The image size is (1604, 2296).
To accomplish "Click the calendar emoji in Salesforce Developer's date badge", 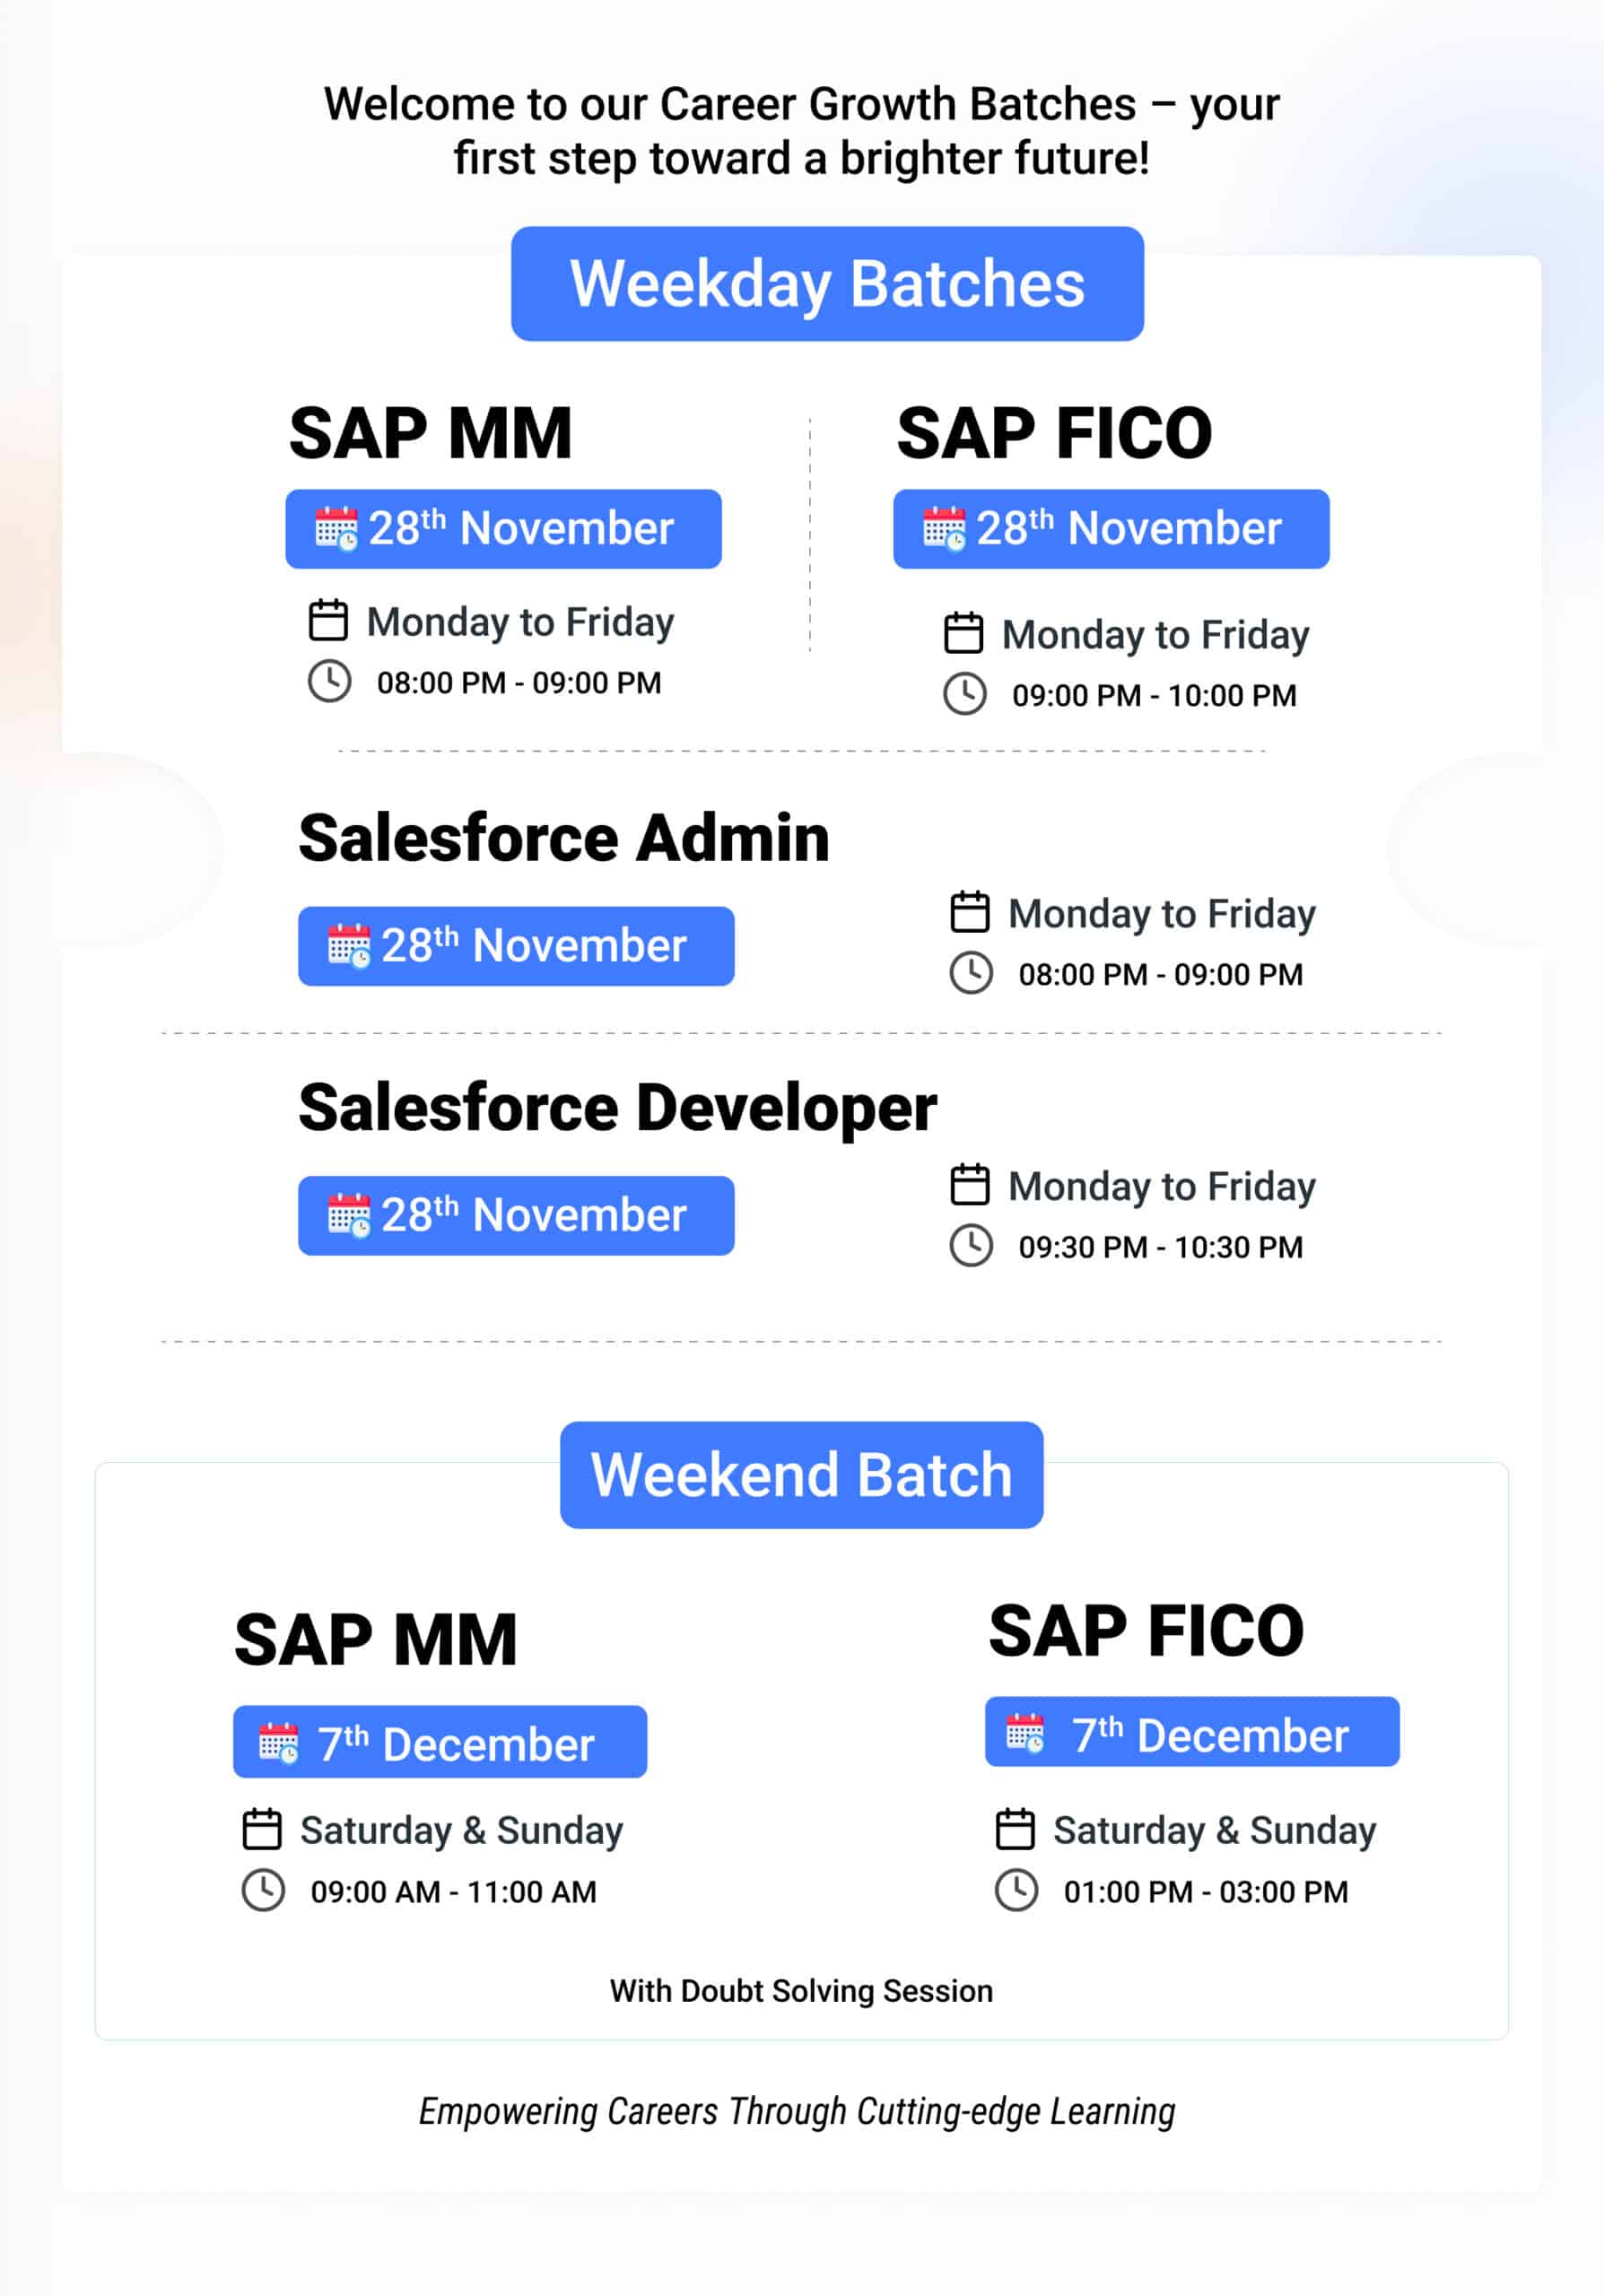I will coord(349,1215).
